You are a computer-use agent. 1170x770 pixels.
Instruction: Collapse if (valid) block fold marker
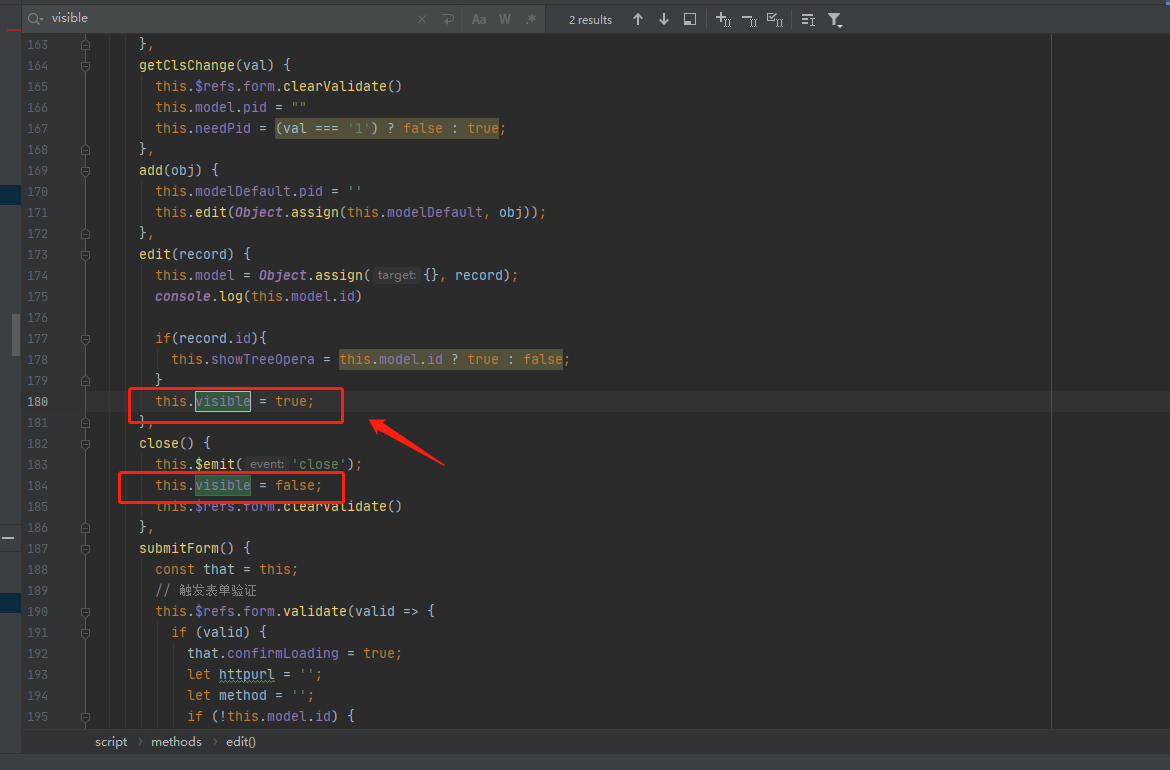click(x=86, y=633)
